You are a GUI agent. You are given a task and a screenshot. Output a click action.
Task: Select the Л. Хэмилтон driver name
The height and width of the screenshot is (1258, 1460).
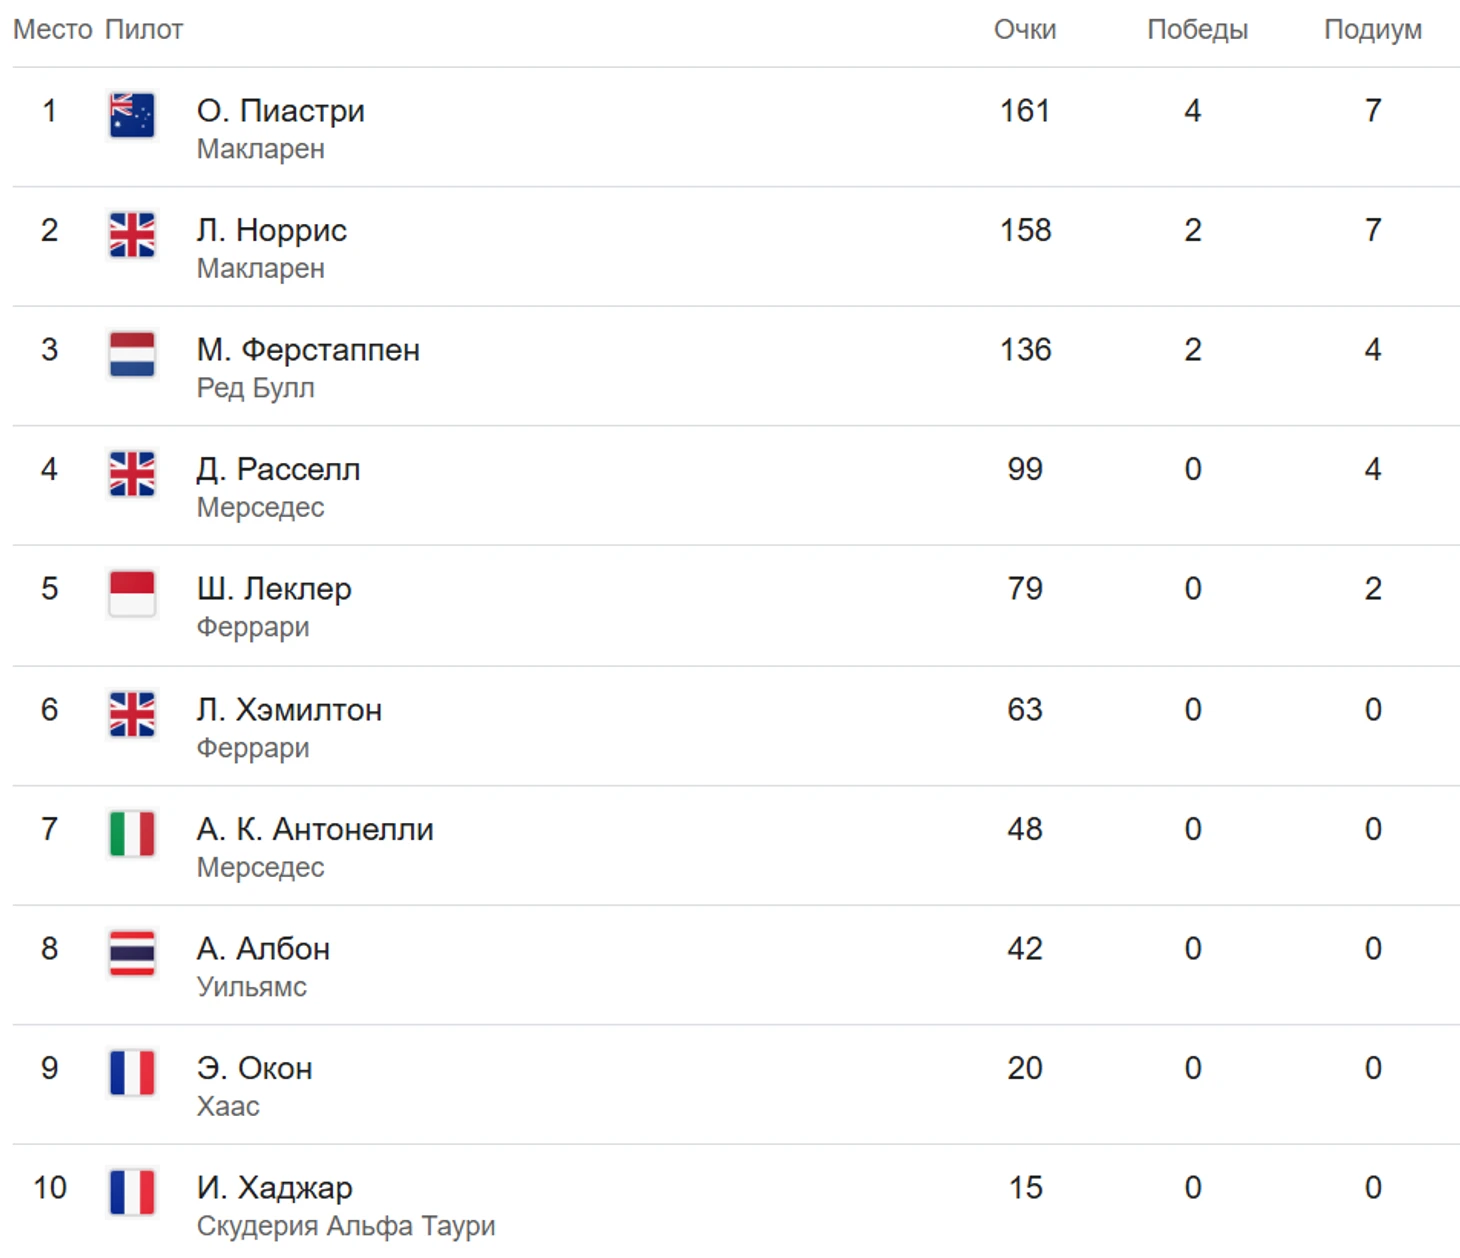tap(289, 710)
